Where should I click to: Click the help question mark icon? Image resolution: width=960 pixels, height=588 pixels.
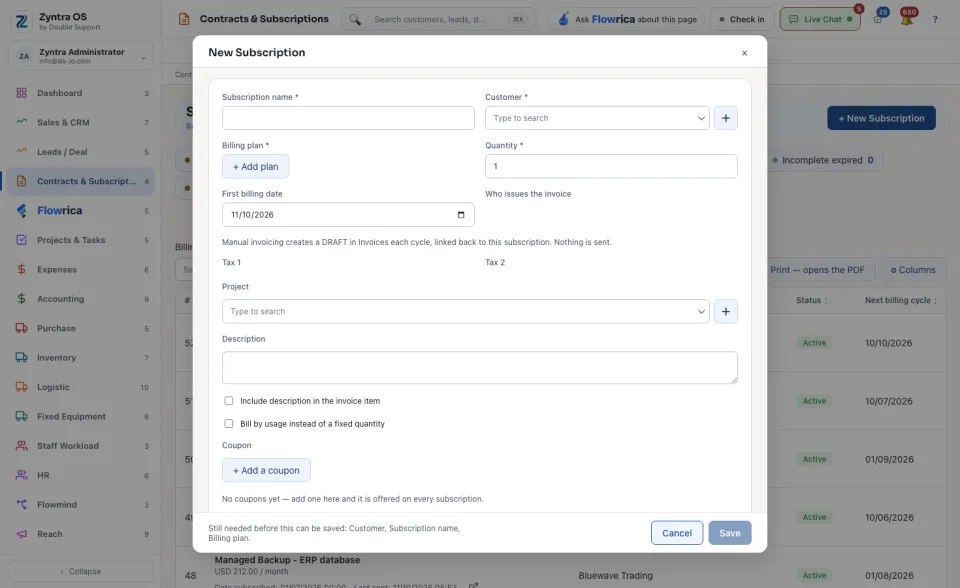935,19
